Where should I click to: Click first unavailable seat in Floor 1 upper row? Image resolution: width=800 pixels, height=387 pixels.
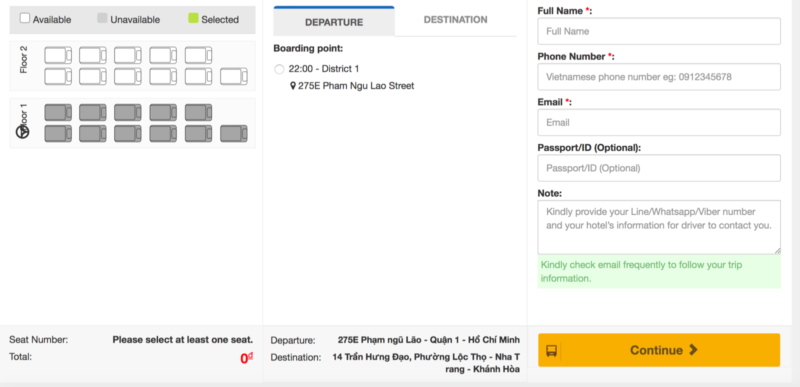[x=58, y=112]
